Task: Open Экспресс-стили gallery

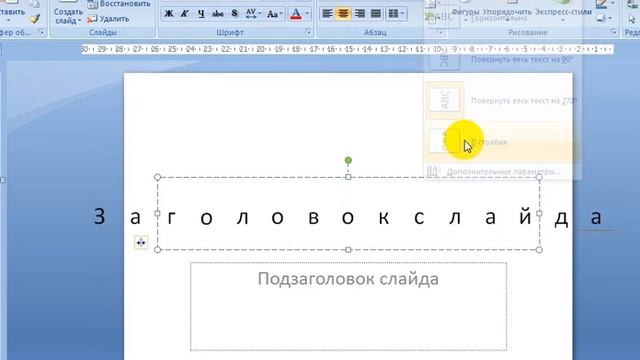Action: pos(563,12)
